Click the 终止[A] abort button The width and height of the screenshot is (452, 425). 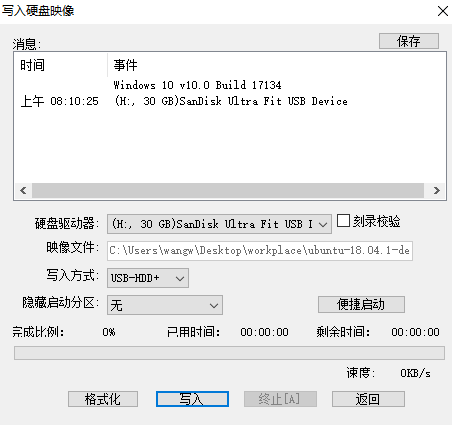pos(280,399)
